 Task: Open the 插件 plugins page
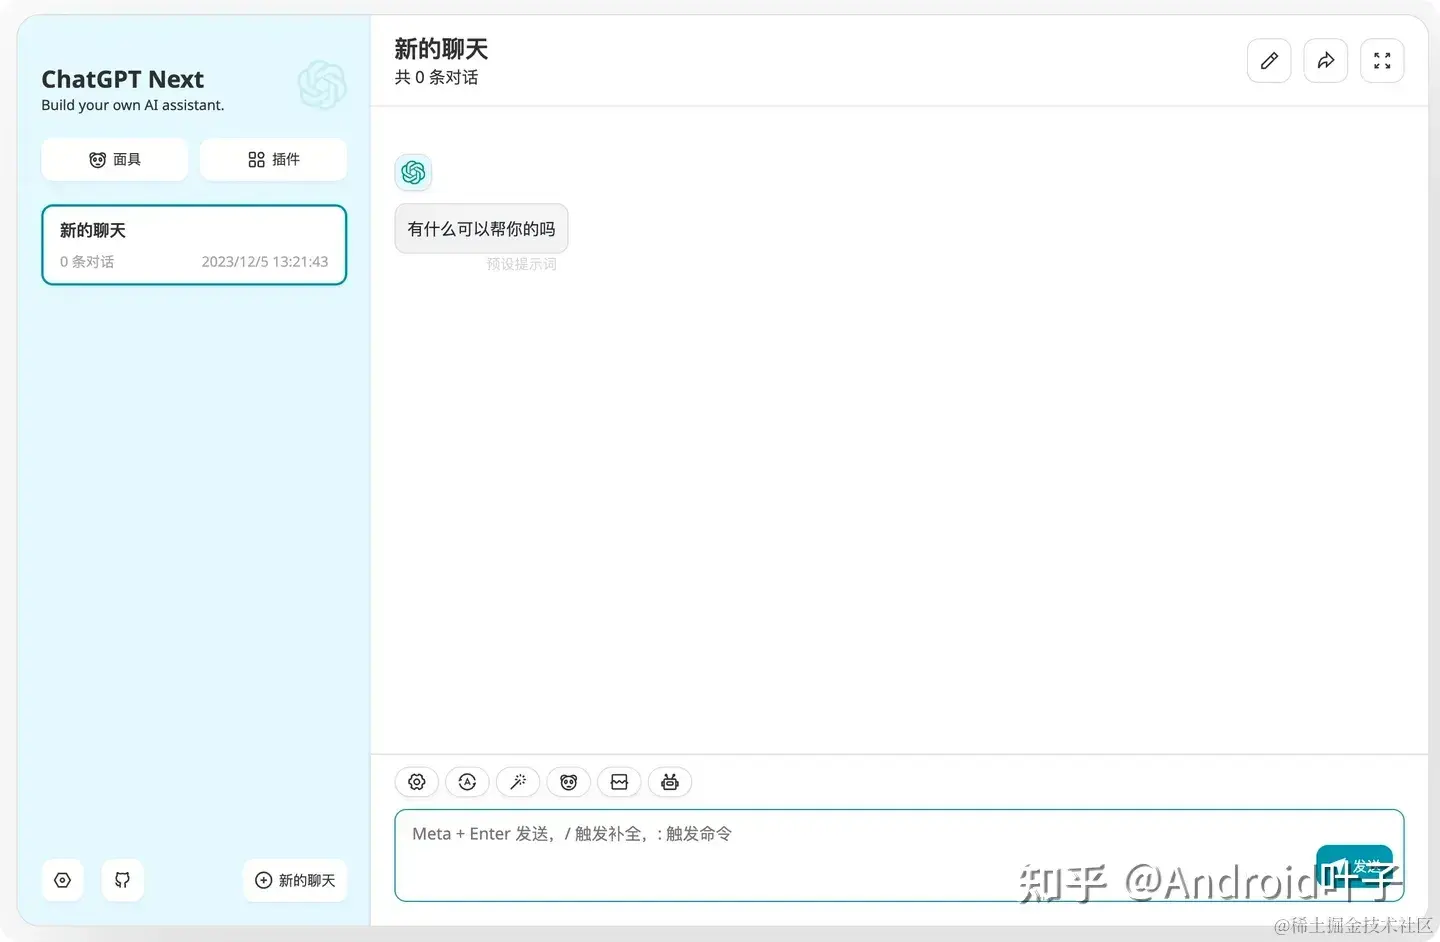(273, 160)
